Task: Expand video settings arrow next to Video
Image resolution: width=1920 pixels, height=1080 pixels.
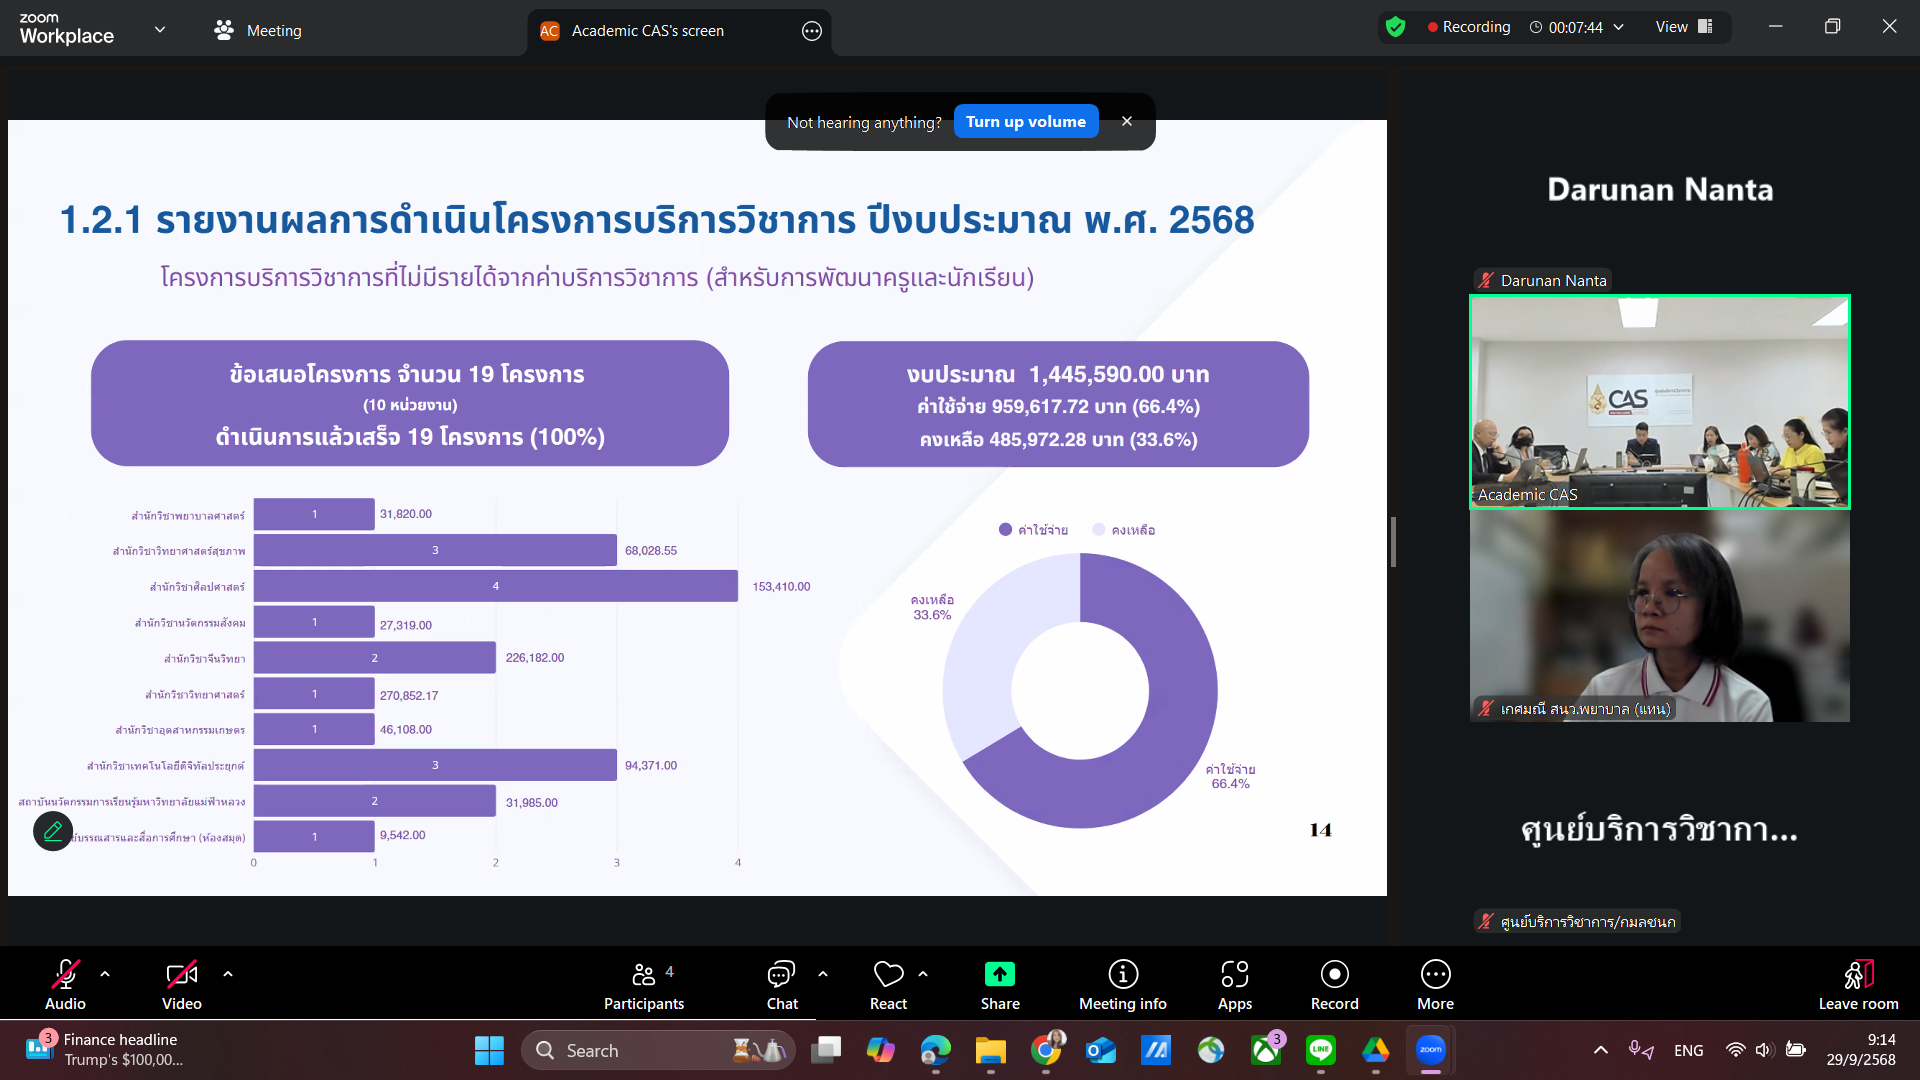Action: (x=228, y=973)
